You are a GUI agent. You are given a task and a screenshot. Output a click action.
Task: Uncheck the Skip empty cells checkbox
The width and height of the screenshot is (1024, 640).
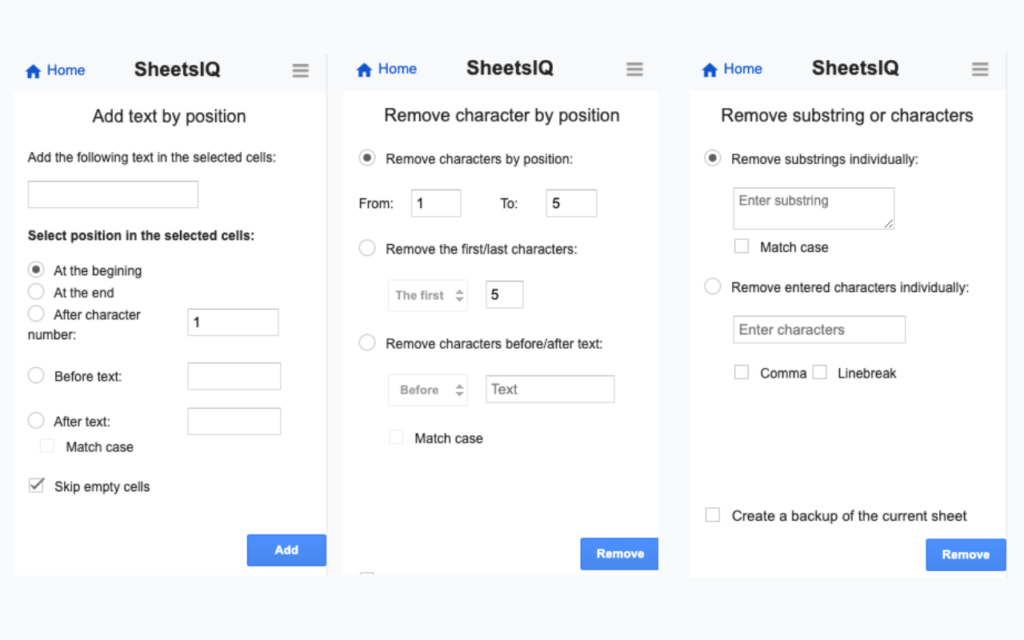coord(37,485)
